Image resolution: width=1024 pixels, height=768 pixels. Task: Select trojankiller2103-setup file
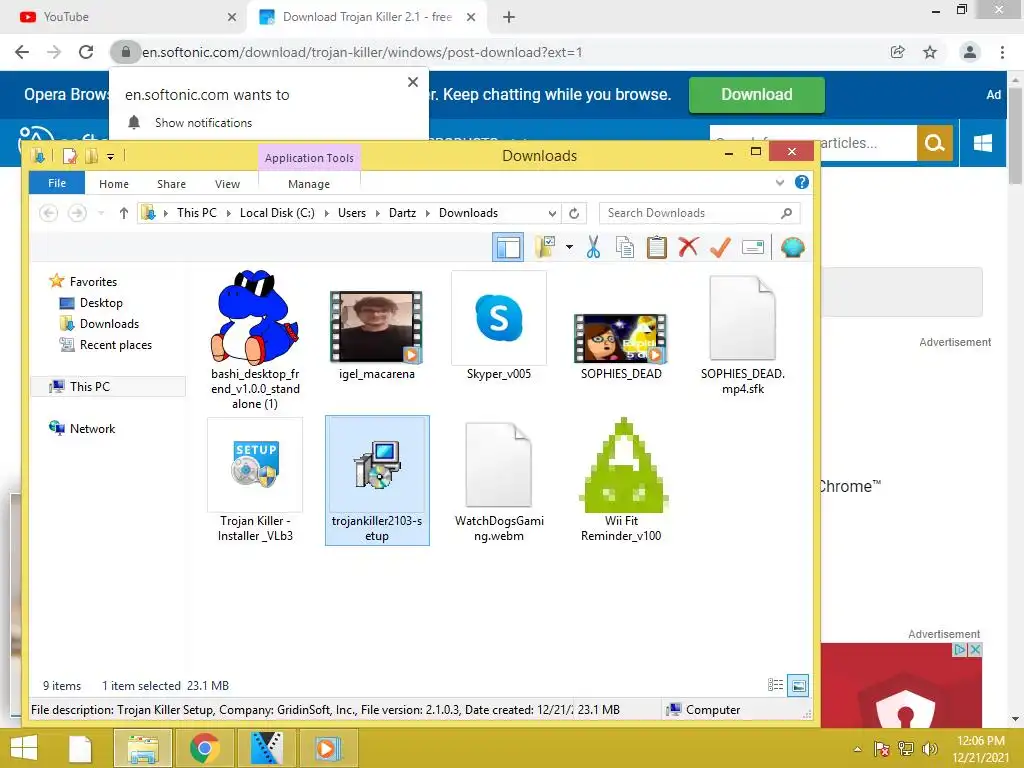point(377,480)
